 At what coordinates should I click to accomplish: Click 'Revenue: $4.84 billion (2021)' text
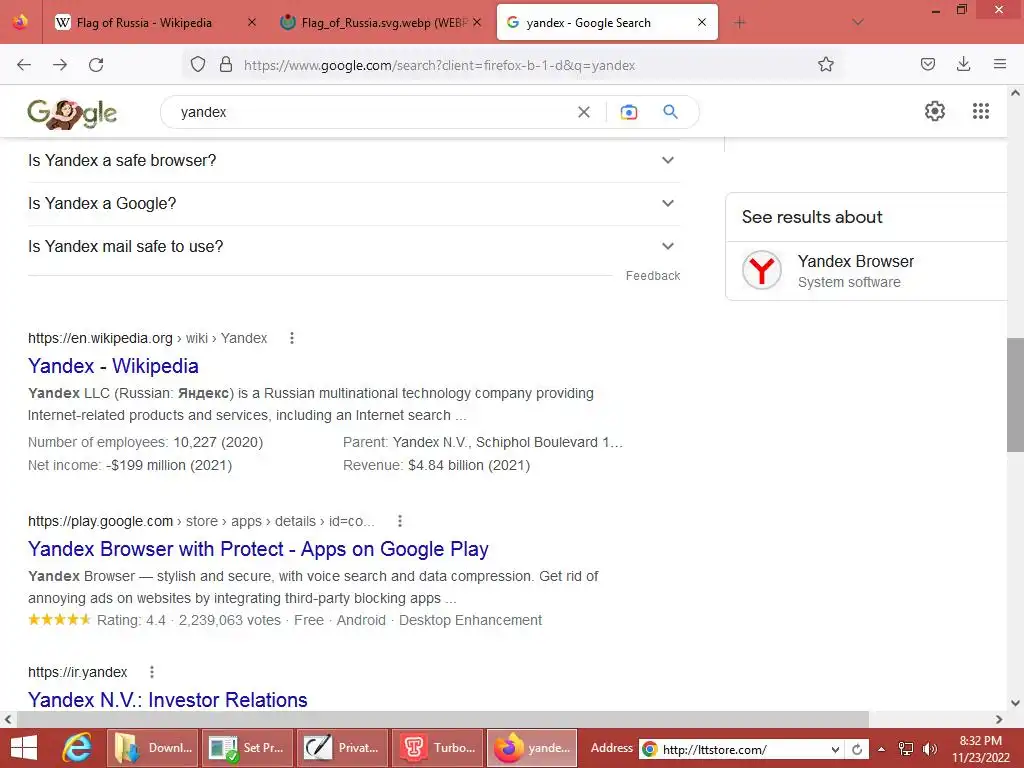tap(436, 466)
